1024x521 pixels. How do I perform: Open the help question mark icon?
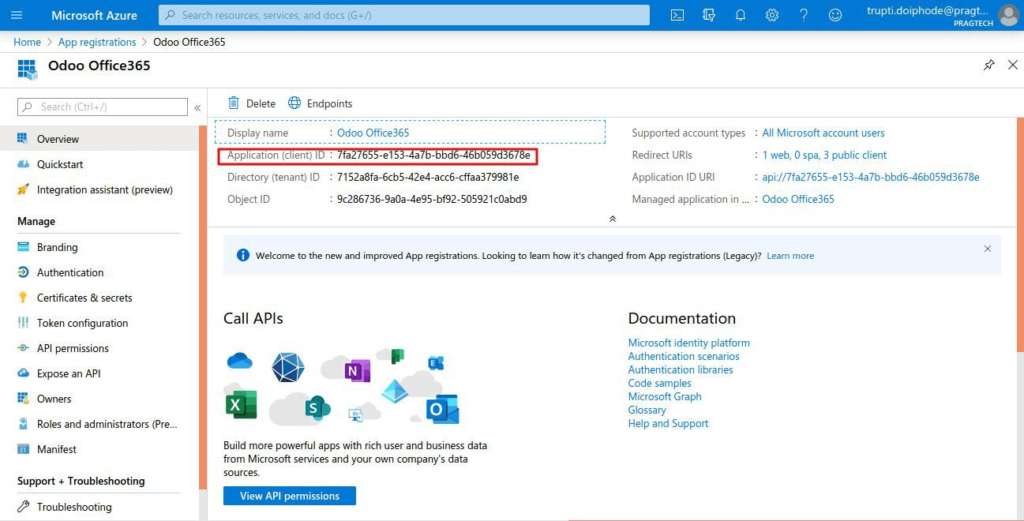803,15
